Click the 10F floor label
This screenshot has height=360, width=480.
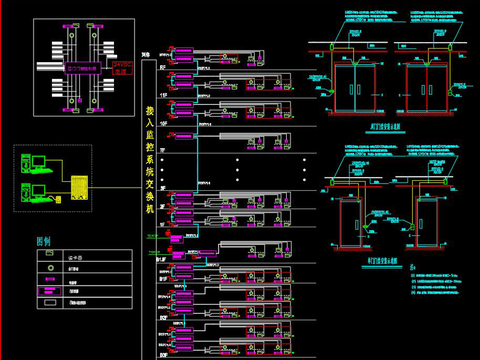pyautogui.click(x=163, y=124)
